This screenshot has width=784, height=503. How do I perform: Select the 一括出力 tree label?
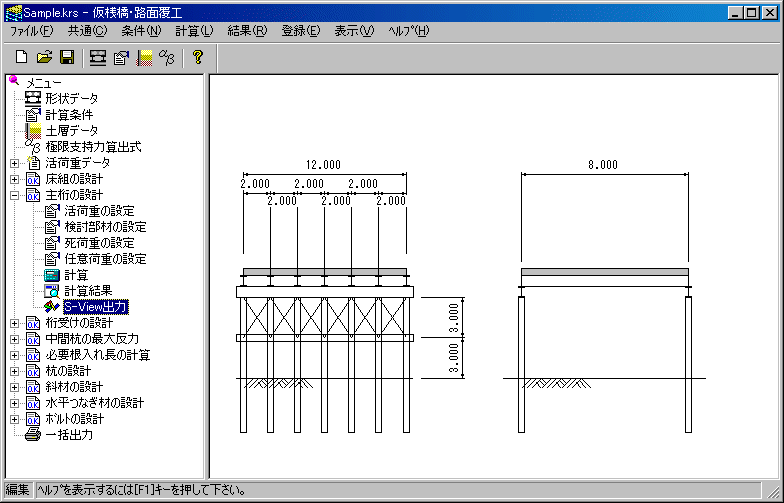69,434
